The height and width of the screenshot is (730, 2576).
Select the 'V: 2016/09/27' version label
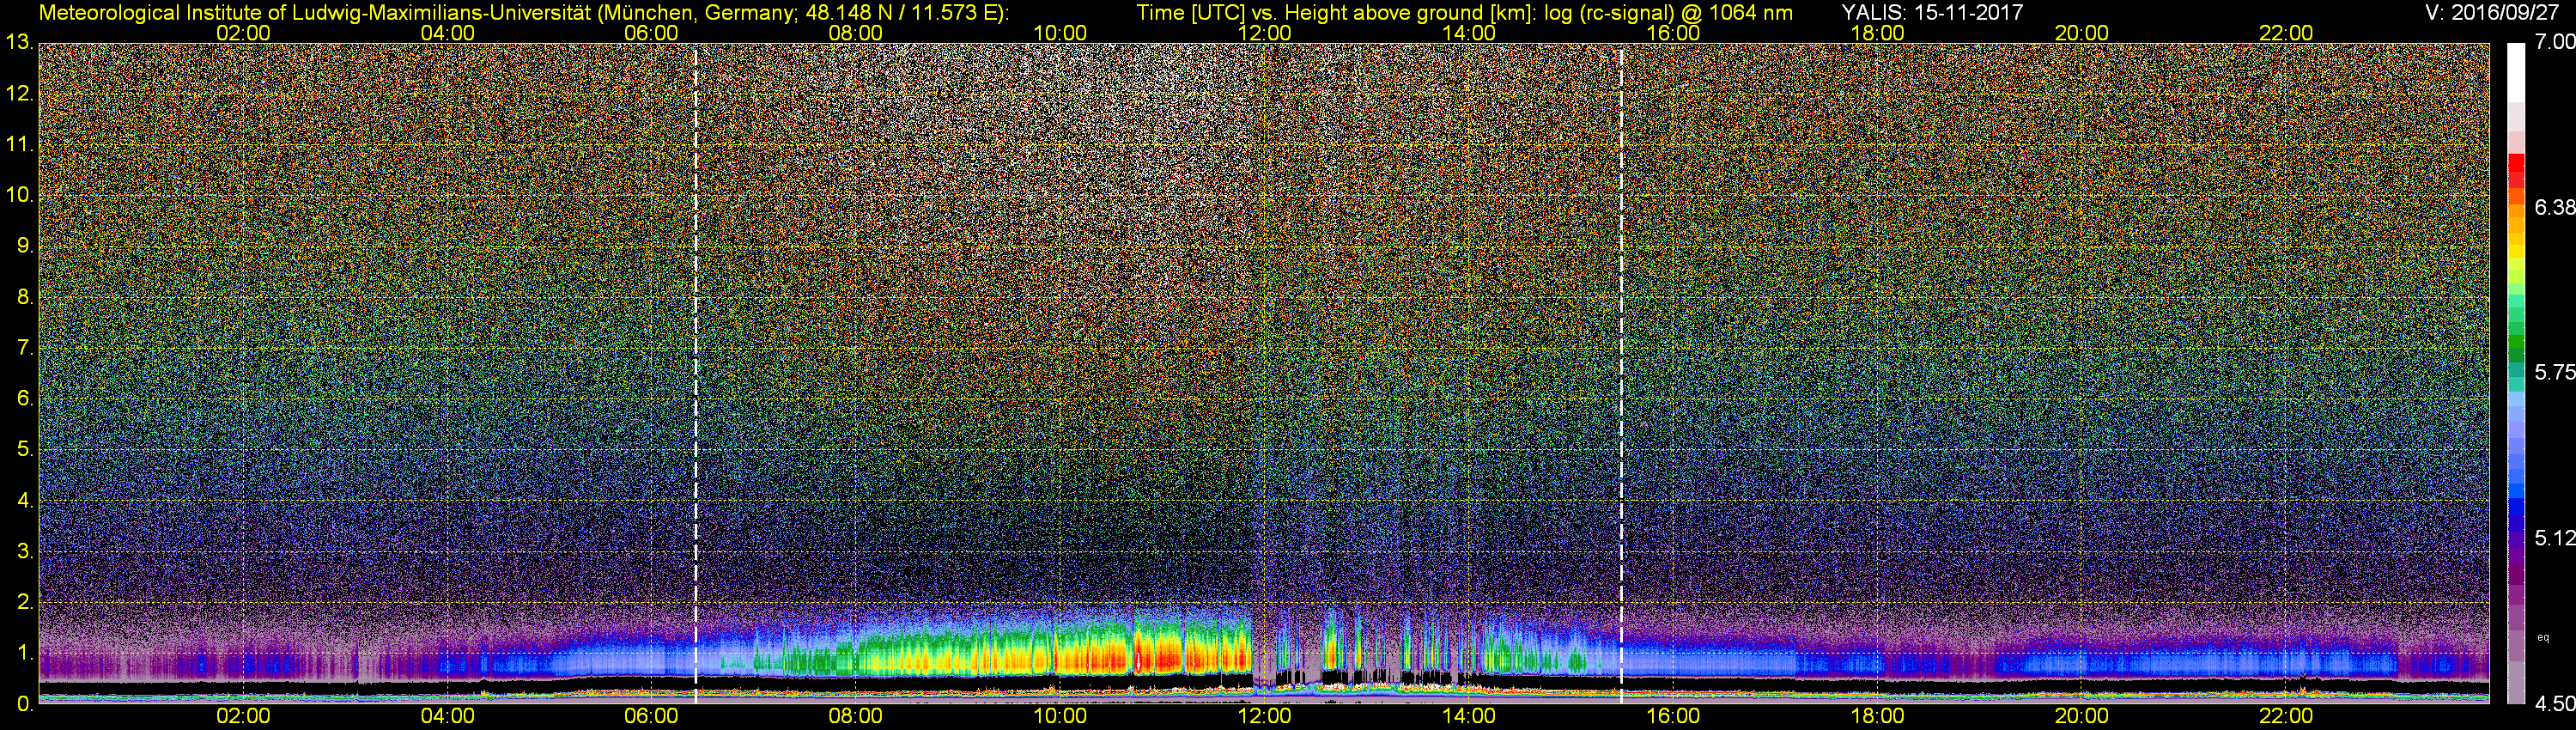(2490, 13)
